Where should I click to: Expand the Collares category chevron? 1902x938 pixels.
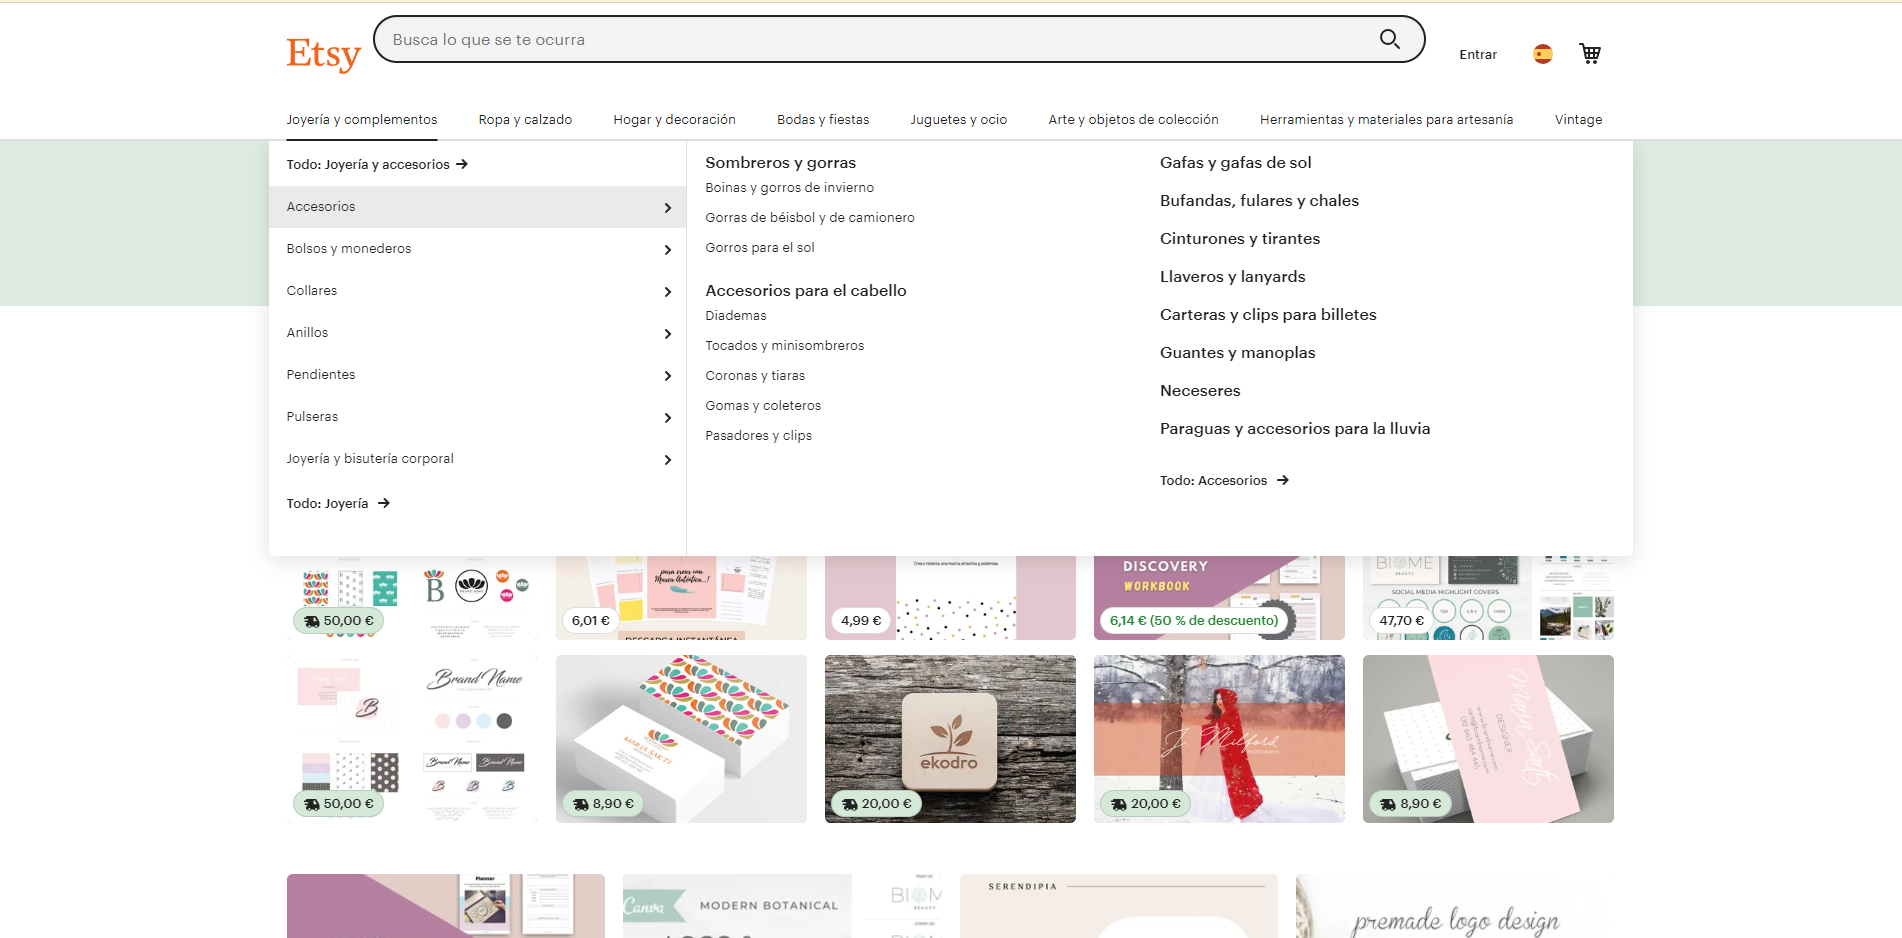tap(668, 291)
